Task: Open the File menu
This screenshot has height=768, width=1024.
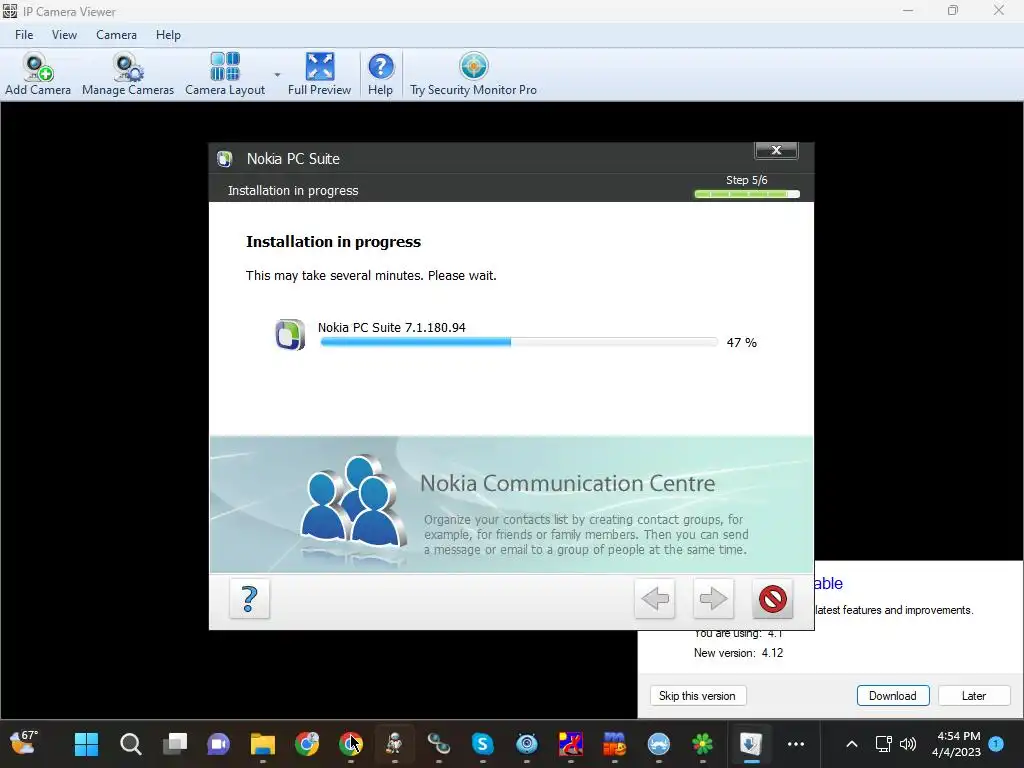Action: point(24,35)
